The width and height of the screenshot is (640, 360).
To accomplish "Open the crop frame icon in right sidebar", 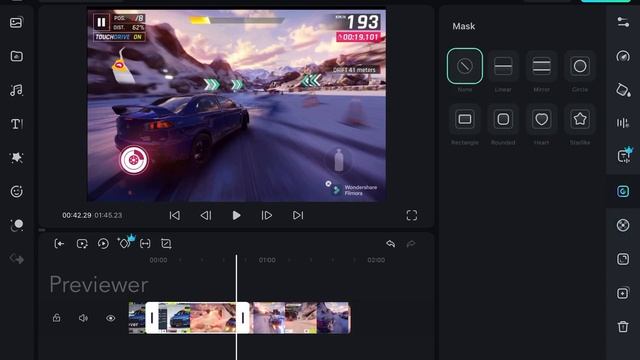I will click(x=623, y=259).
